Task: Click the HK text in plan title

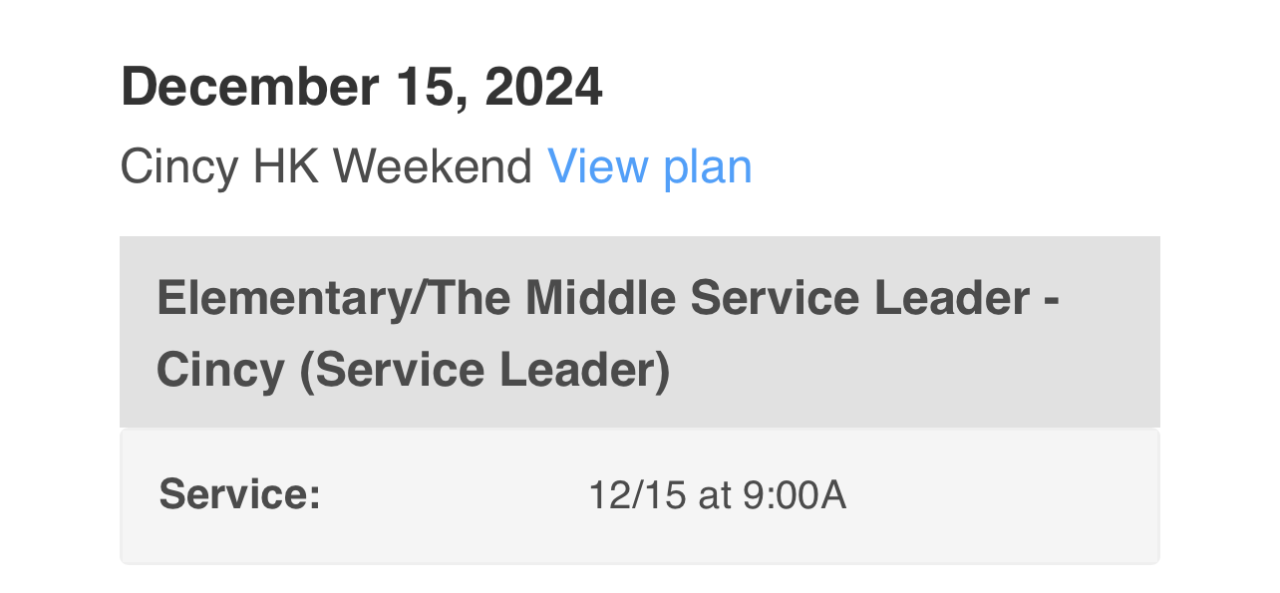Action: (x=297, y=167)
